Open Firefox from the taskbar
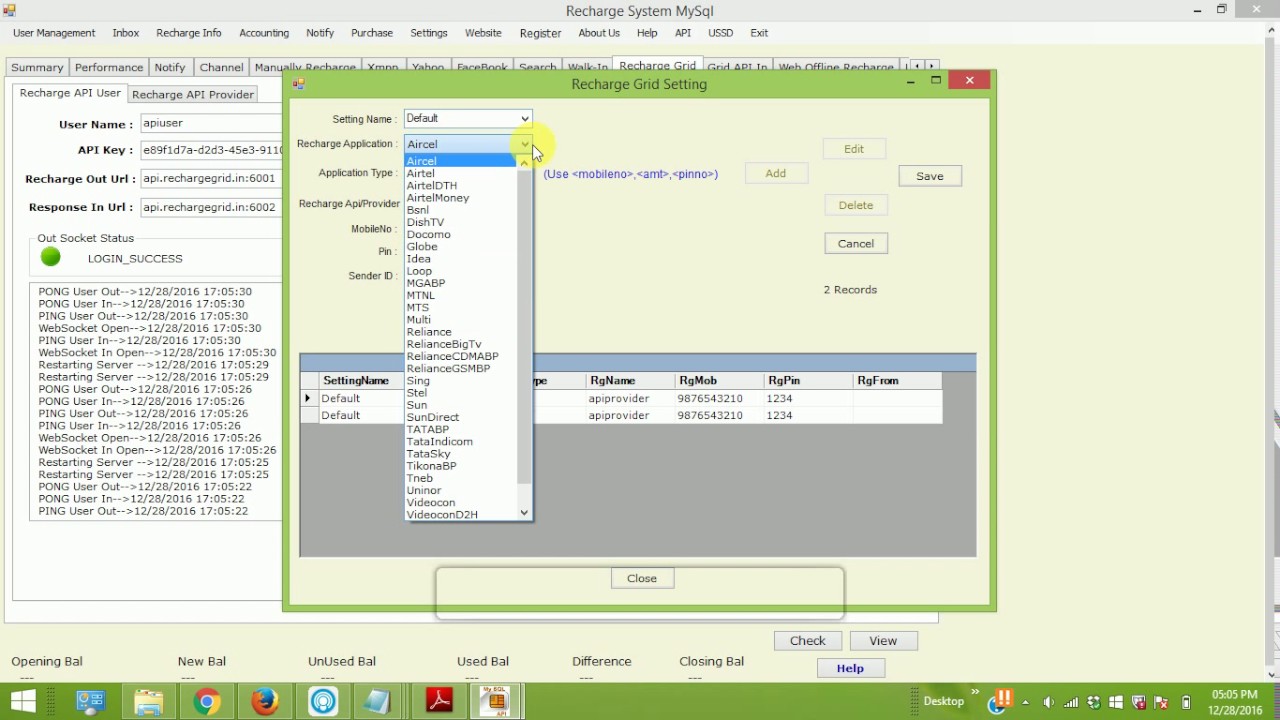Screen dimensions: 1280x720 265,702
